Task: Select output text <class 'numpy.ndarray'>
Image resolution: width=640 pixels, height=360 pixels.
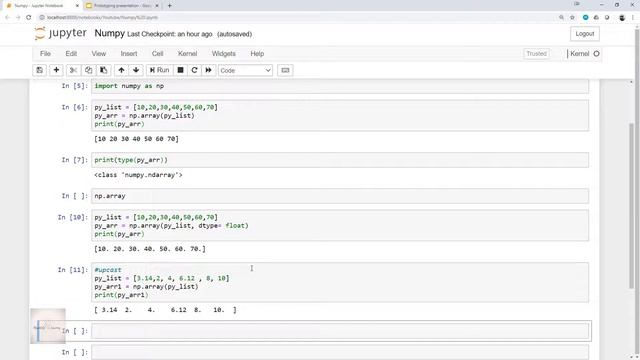Action: tap(138, 175)
